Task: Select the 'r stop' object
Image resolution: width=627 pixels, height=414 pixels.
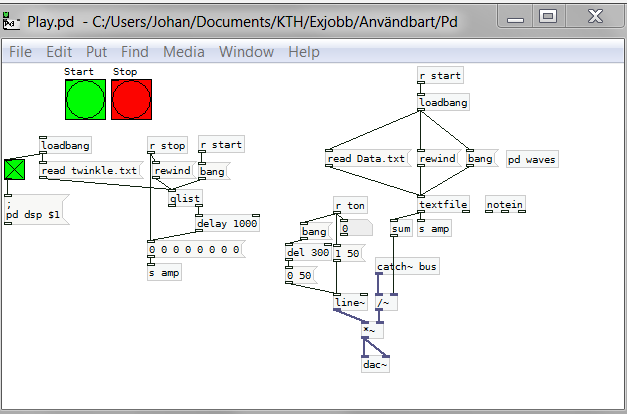Action: (x=168, y=146)
